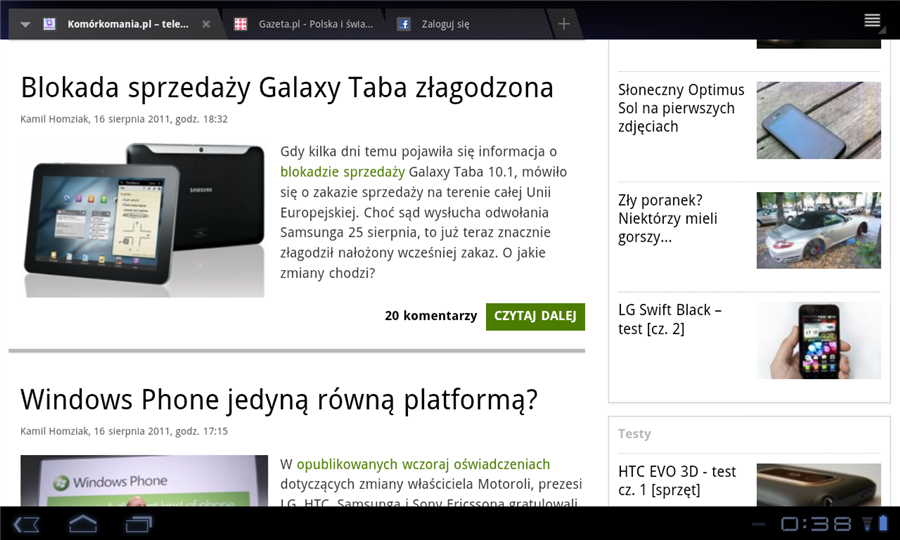Open the browser menu icon

click(872, 21)
